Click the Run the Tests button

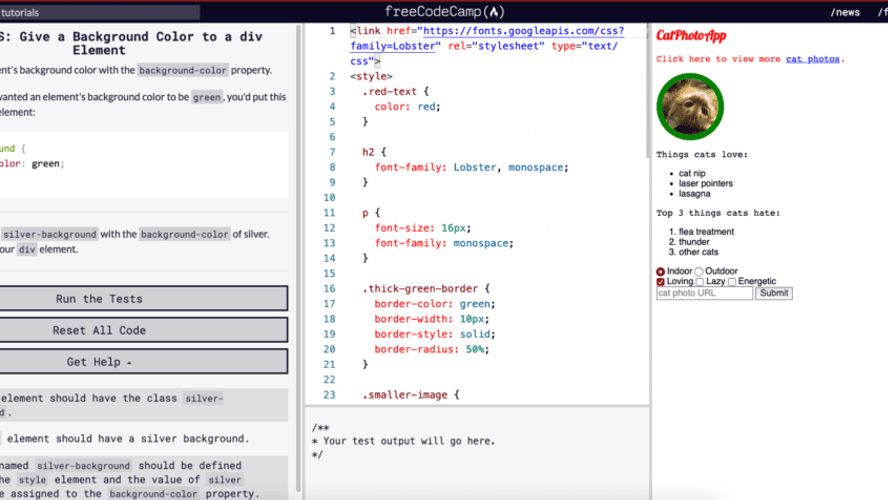[144, 298]
